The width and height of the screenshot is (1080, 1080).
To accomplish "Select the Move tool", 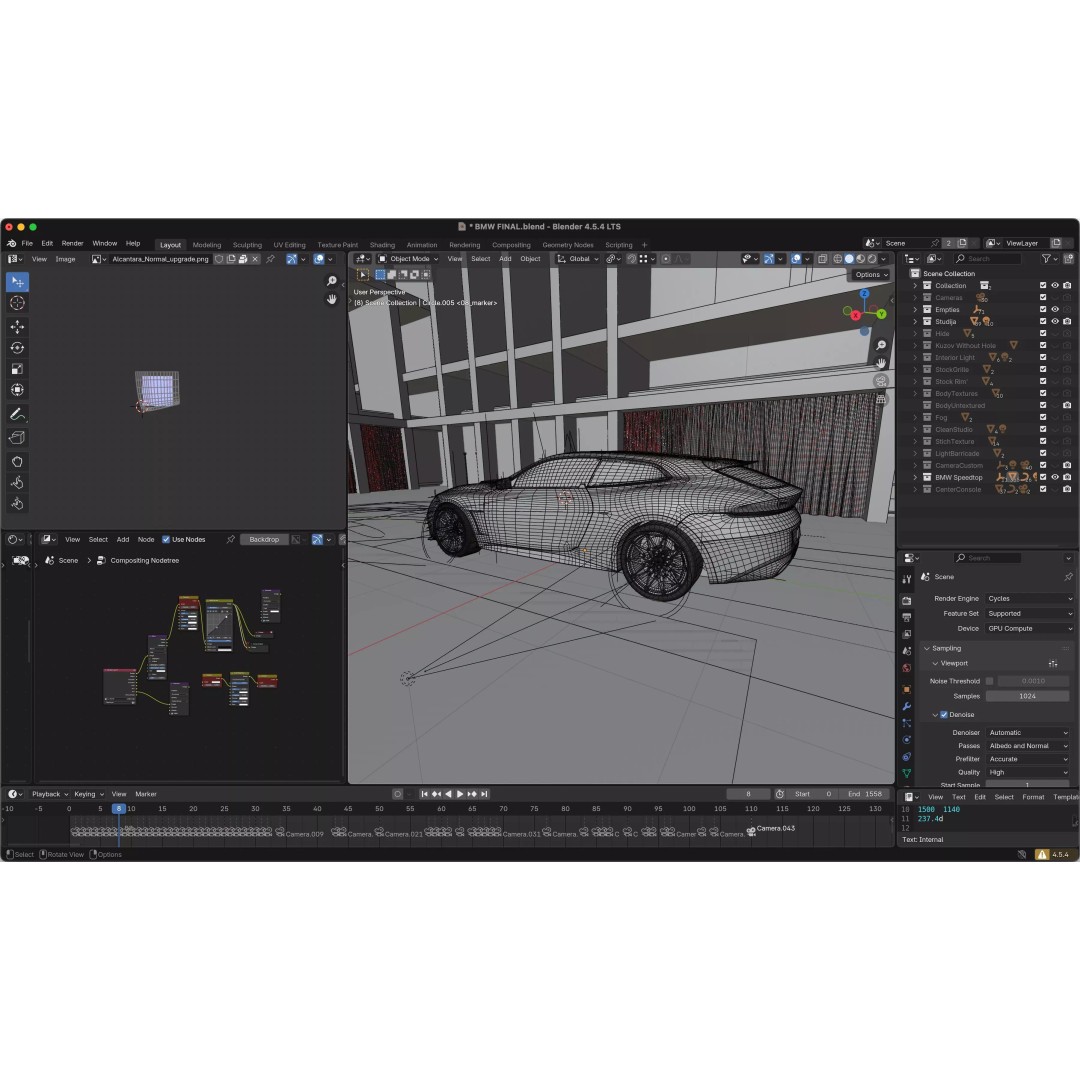I will pos(17,327).
